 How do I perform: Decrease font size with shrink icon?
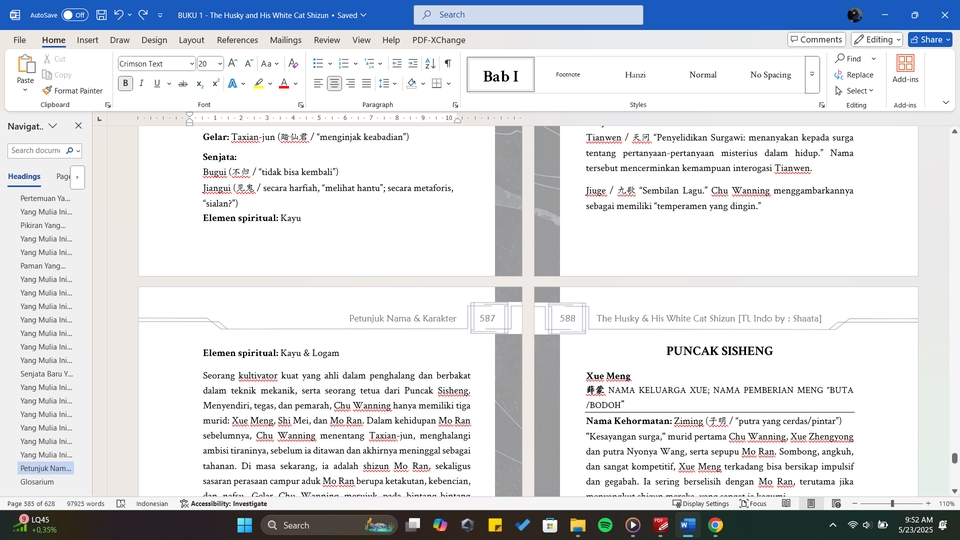[249, 63]
